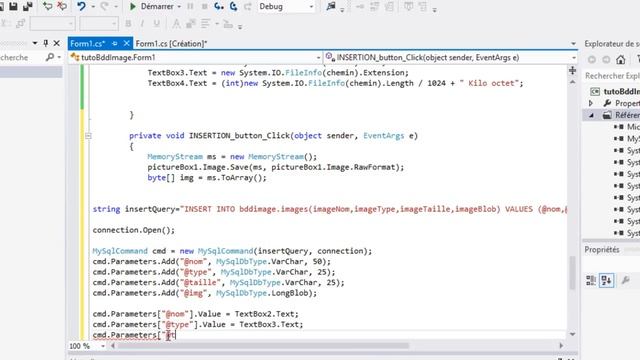Click the Find in Files toolbar icon
Image resolution: width=640 pixels, height=360 pixels.
[331, 6]
